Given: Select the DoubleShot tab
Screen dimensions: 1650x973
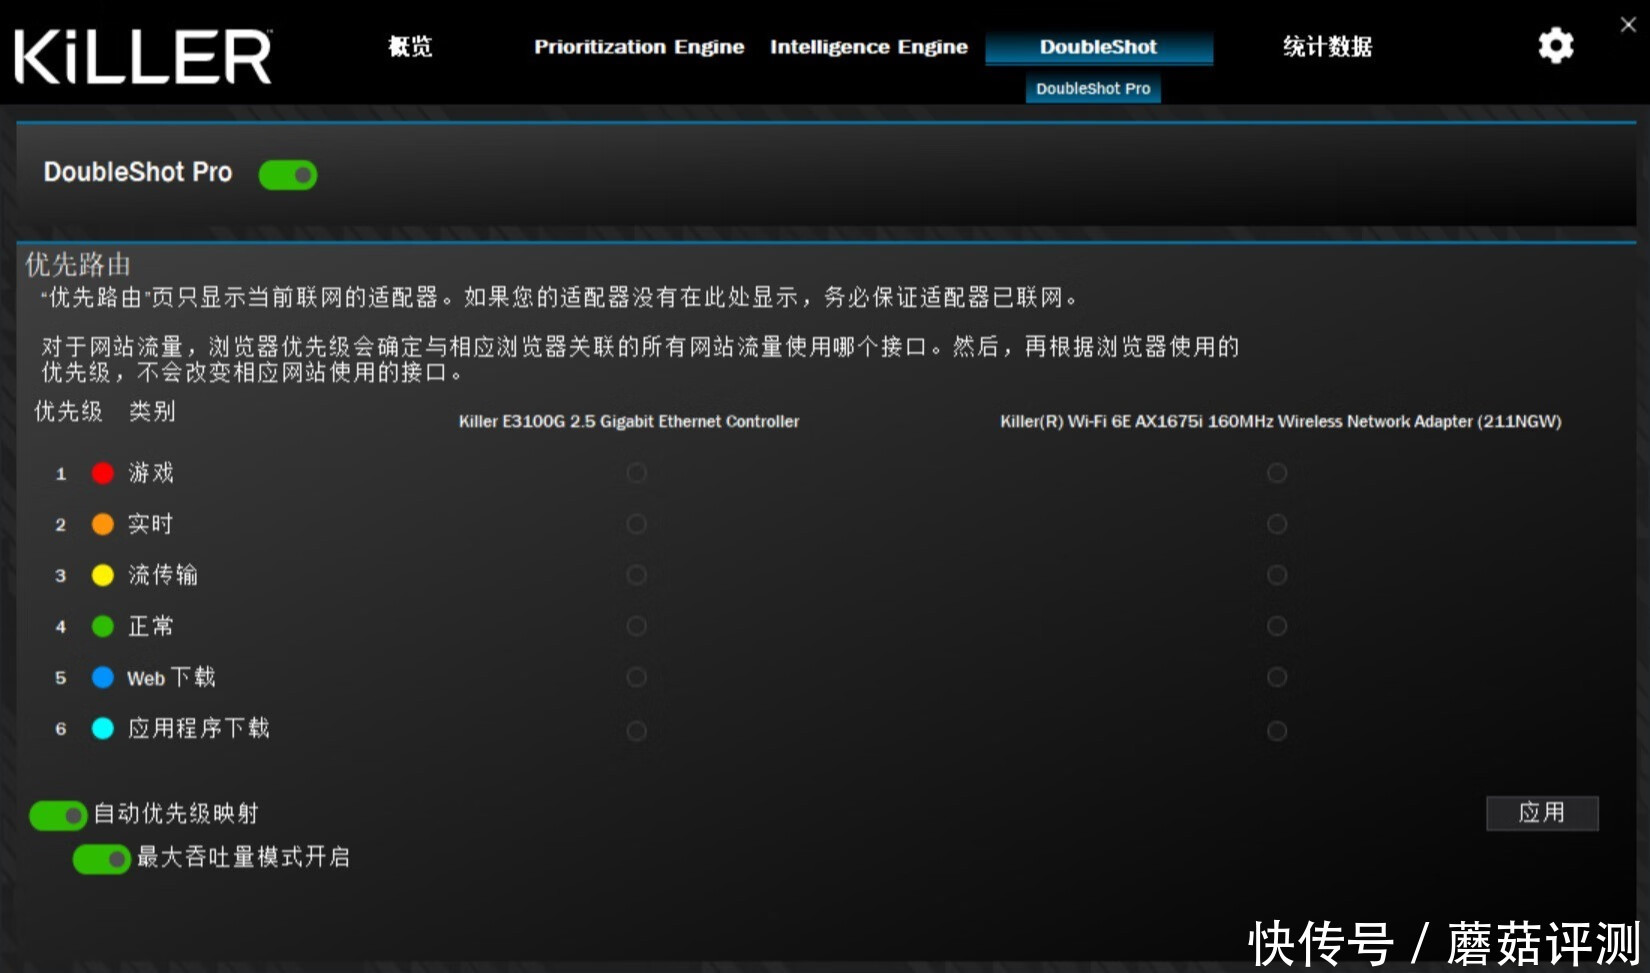Looking at the screenshot, I should (1099, 47).
